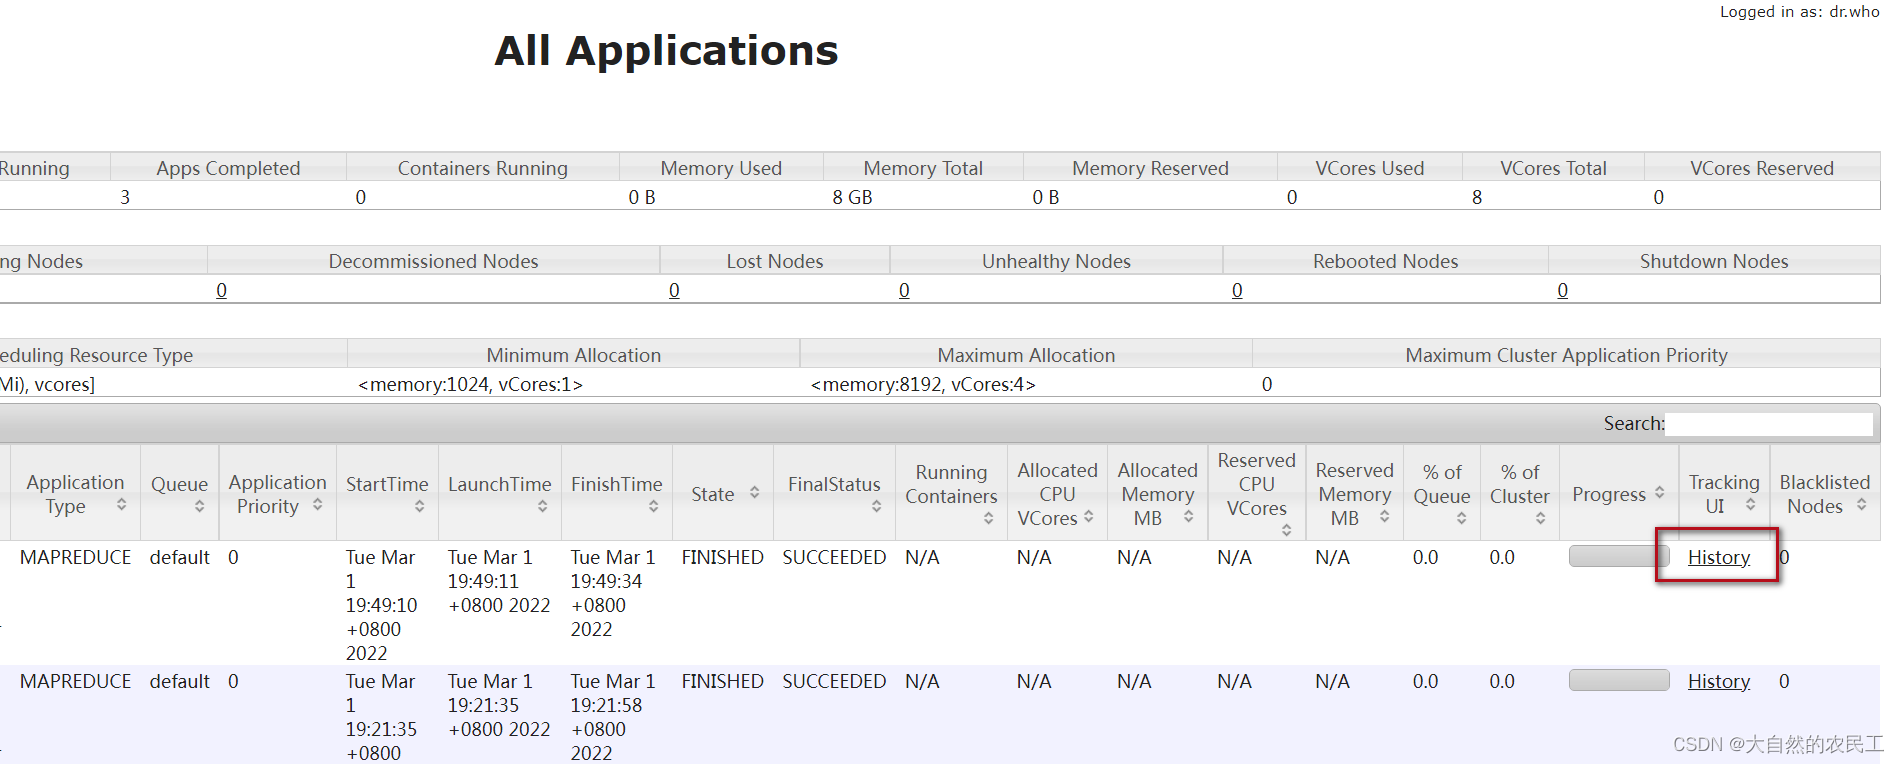Sort by % of Cluster arrows
This screenshot has height=764, width=1899.
1541,518
